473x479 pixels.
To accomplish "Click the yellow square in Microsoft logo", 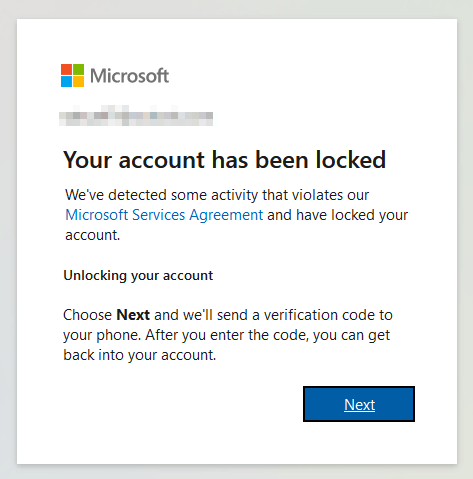I will tap(78, 81).
